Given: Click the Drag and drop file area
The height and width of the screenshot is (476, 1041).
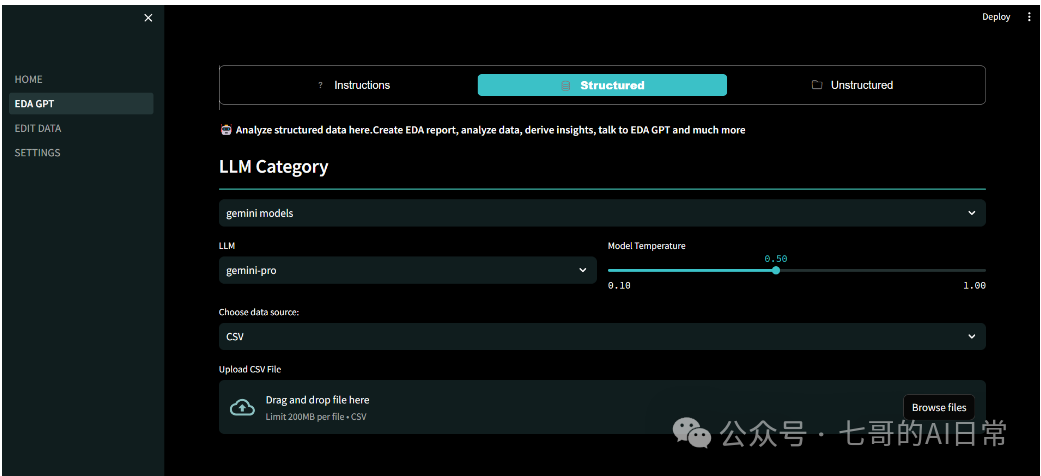Looking at the screenshot, I should pos(602,407).
